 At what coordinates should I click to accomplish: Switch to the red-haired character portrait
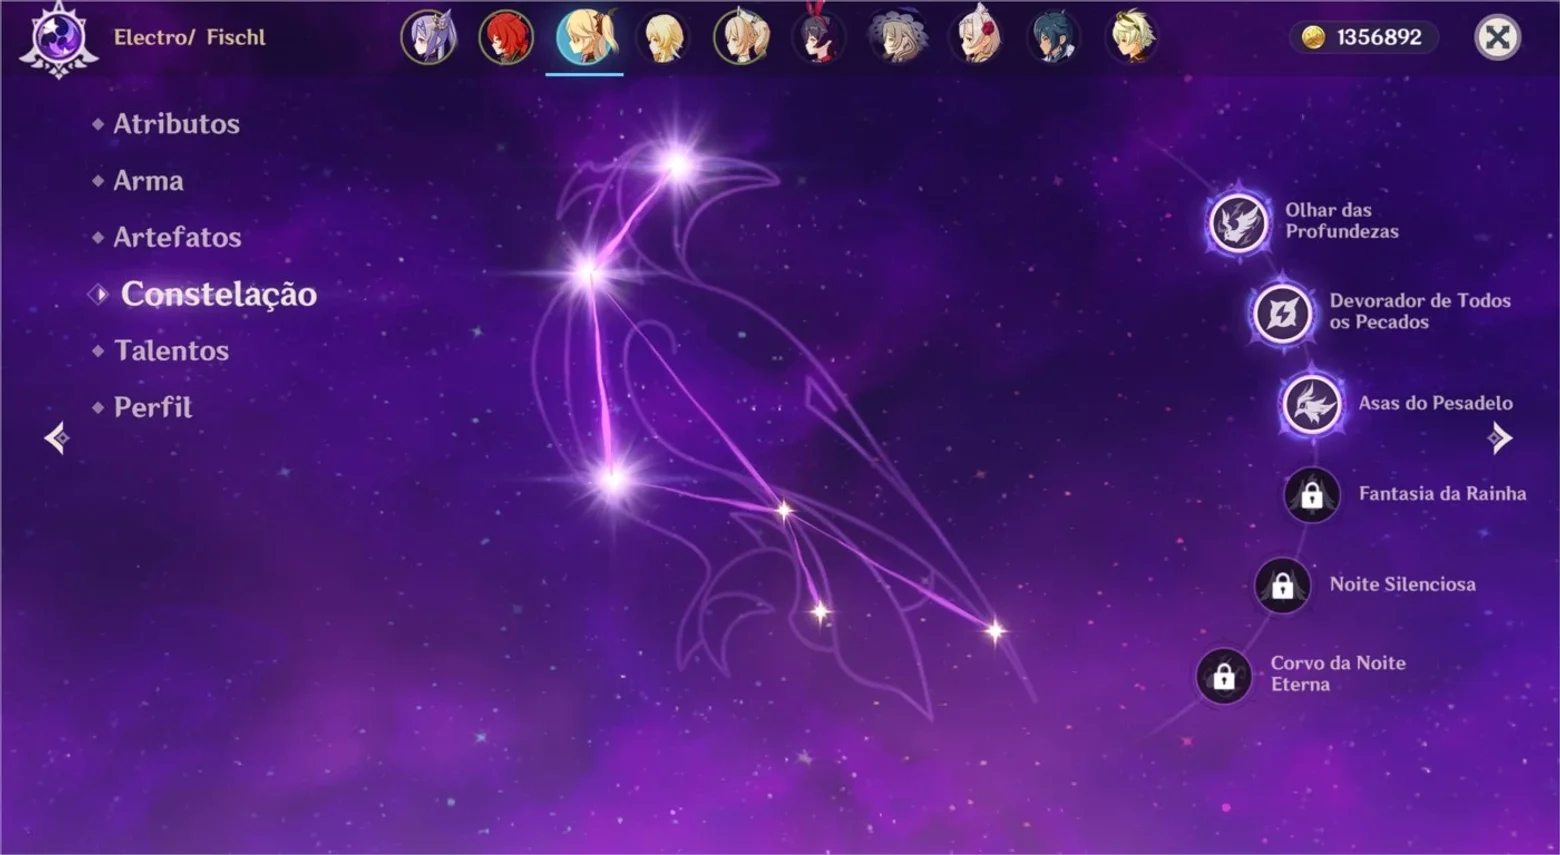click(x=506, y=38)
